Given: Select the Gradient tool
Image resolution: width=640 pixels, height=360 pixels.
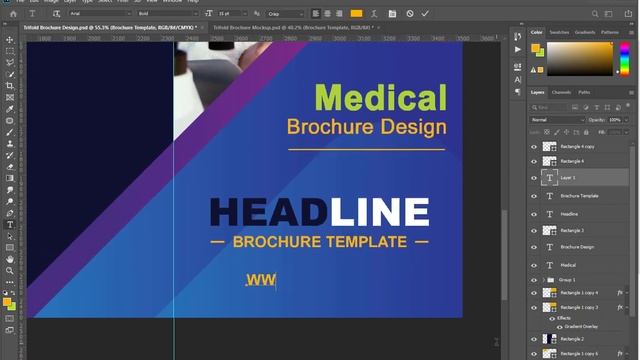Looking at the screenshot, I should 10,178.
